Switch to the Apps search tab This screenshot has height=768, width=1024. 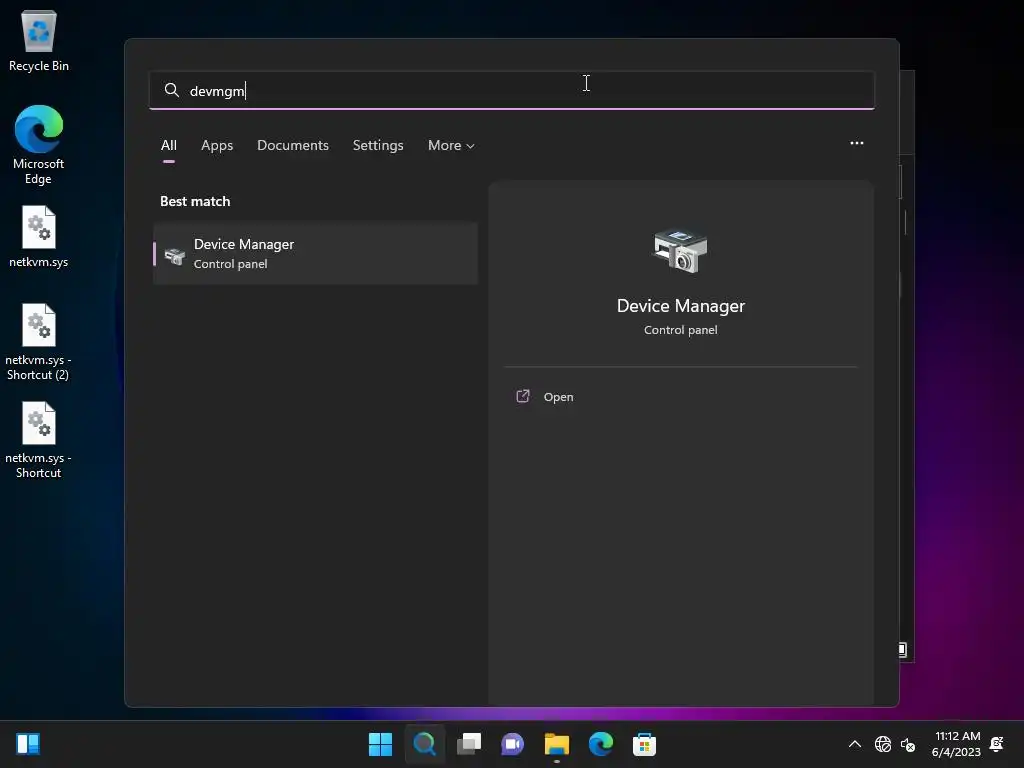pos(217,146)
